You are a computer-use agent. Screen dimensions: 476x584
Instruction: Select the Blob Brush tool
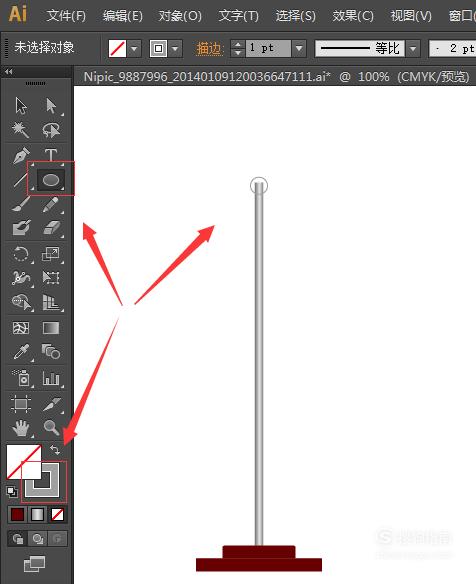(21, 228)
